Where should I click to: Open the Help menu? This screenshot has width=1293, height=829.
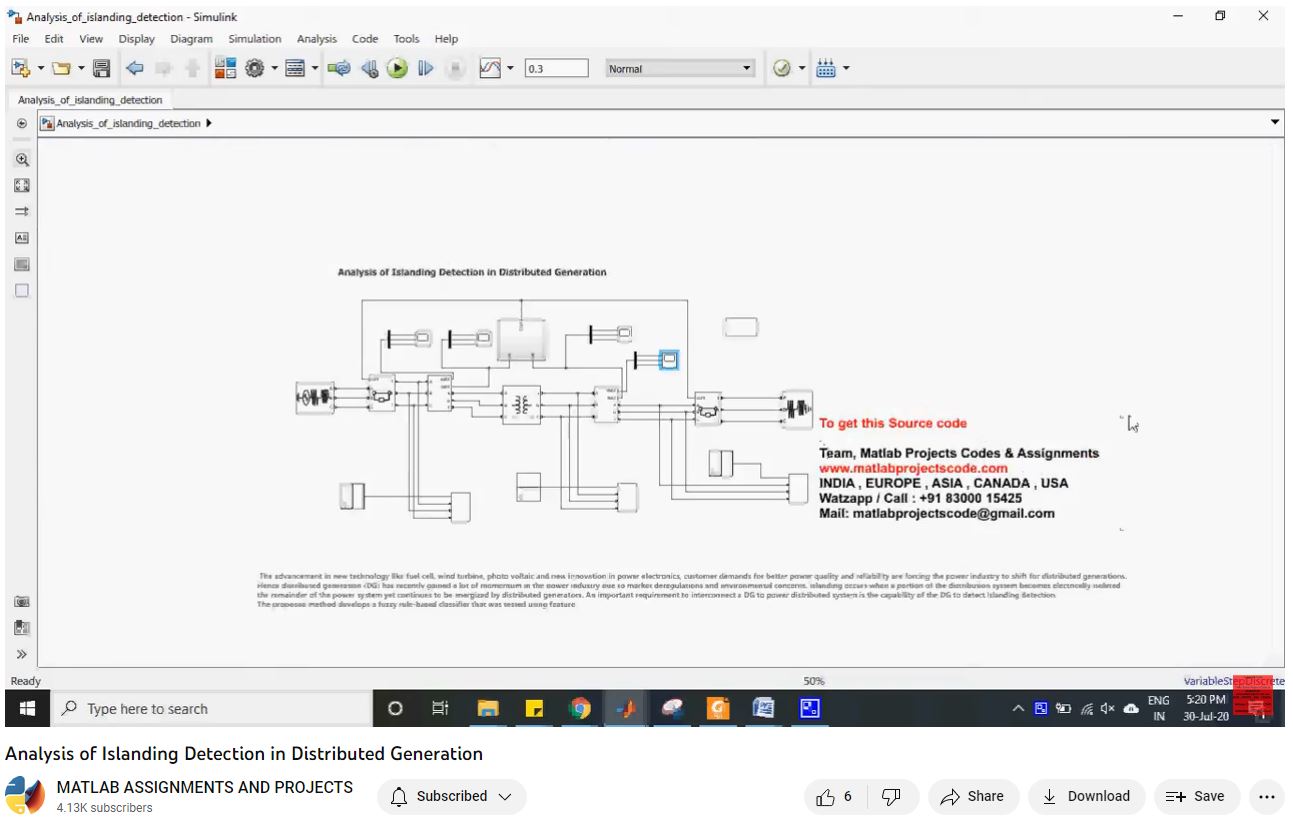(x=446, y=39)
